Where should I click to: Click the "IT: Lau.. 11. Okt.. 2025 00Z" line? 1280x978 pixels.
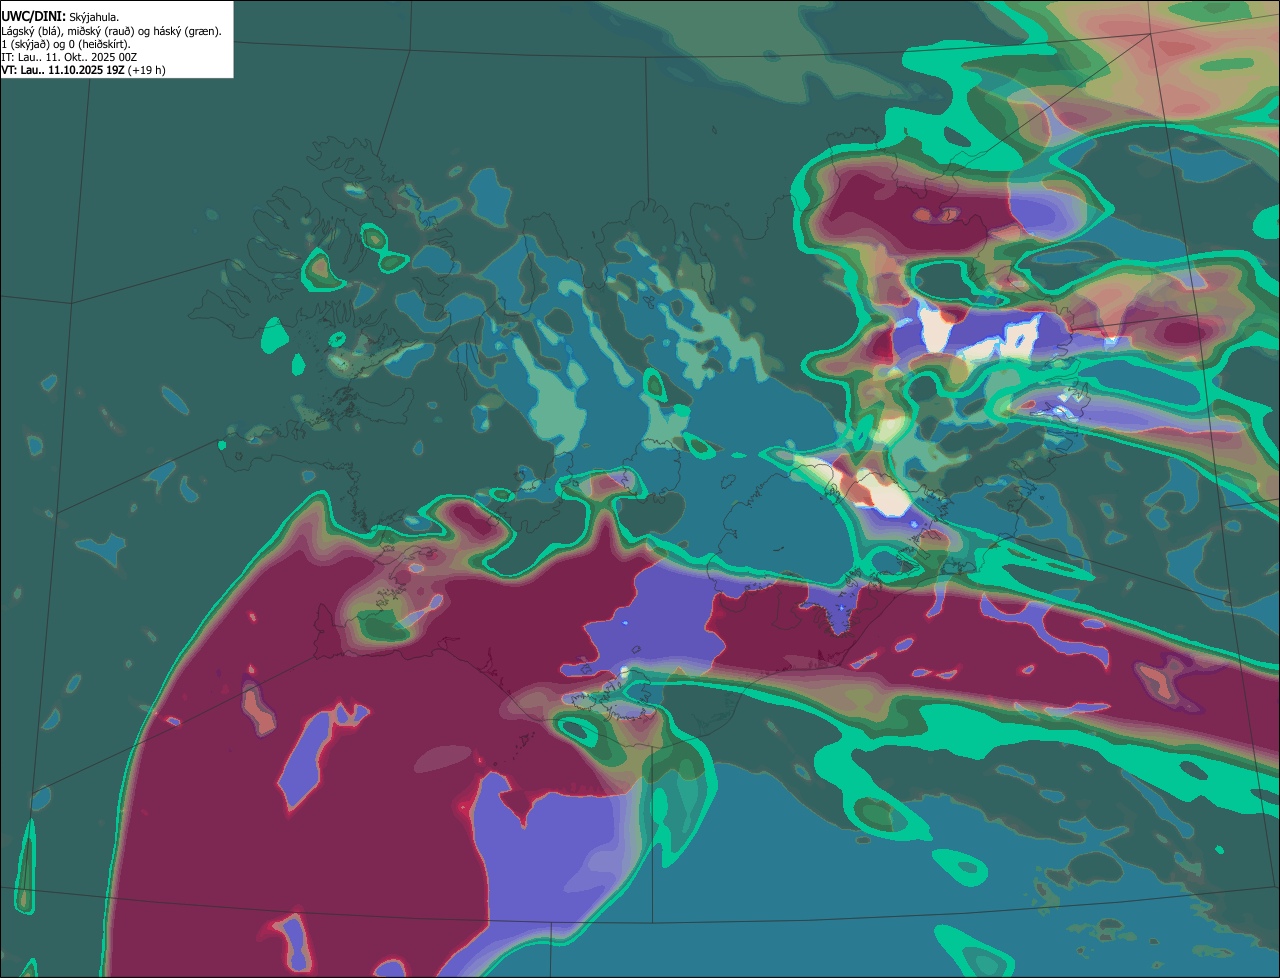pyautogui.click(x=69, y=57)
